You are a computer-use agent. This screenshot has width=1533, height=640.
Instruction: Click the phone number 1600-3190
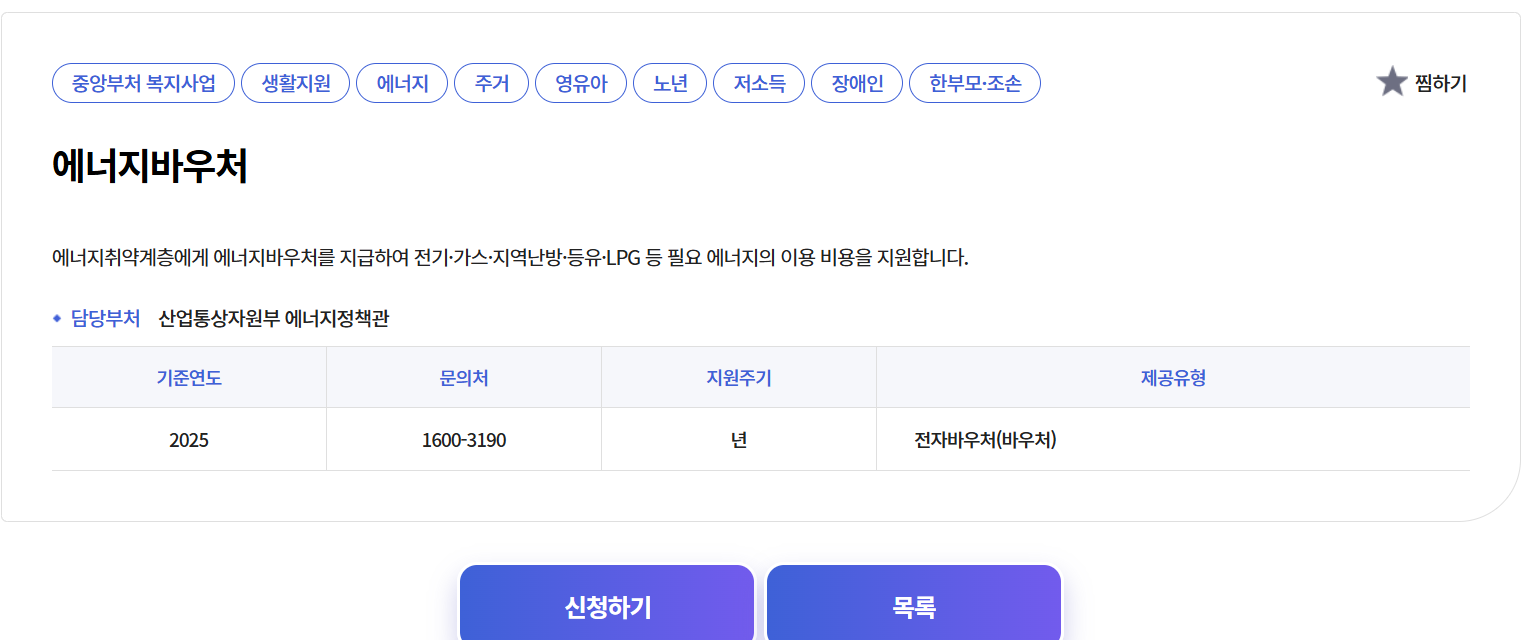(463, 438)
